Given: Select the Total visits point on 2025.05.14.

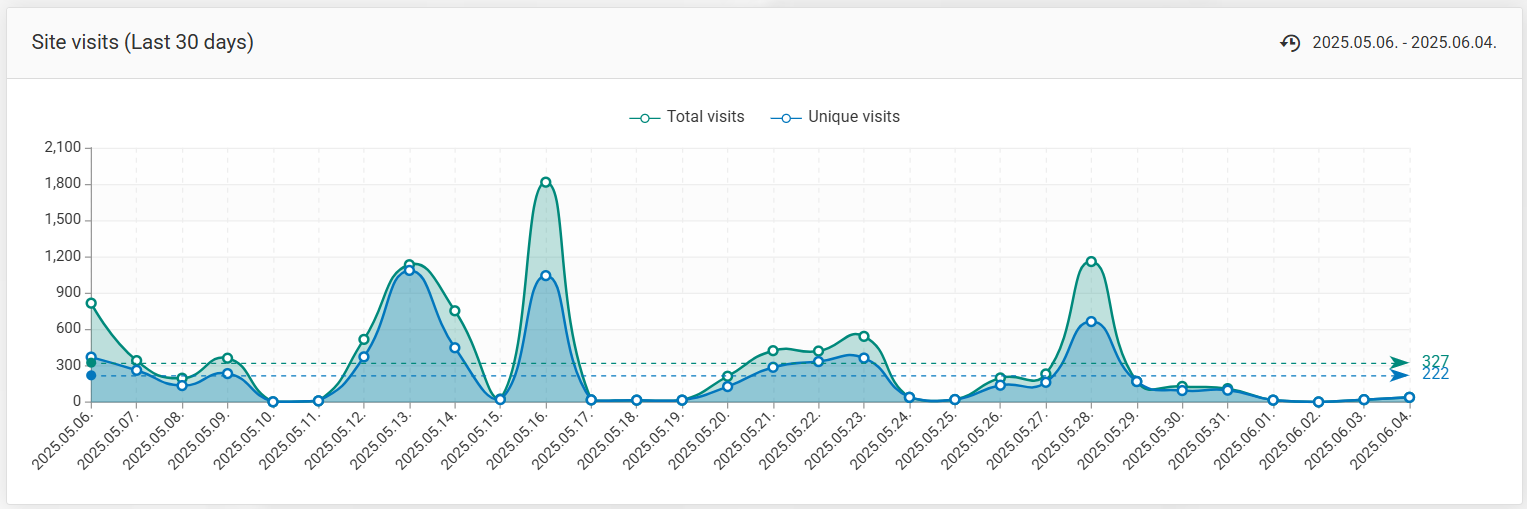Looking at the screenshot, I should (x=455, y=311).
